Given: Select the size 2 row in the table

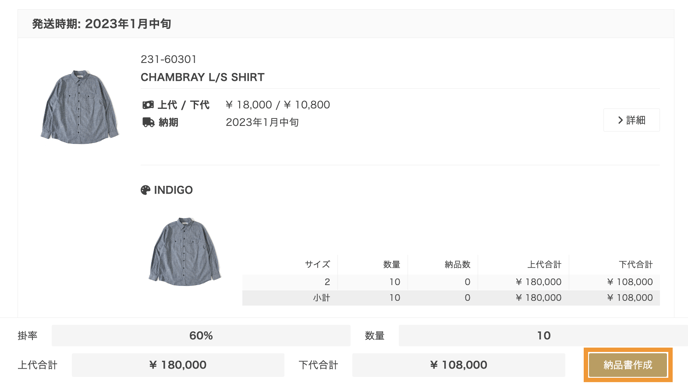Looking at the screenshot, I should point(451,282).
